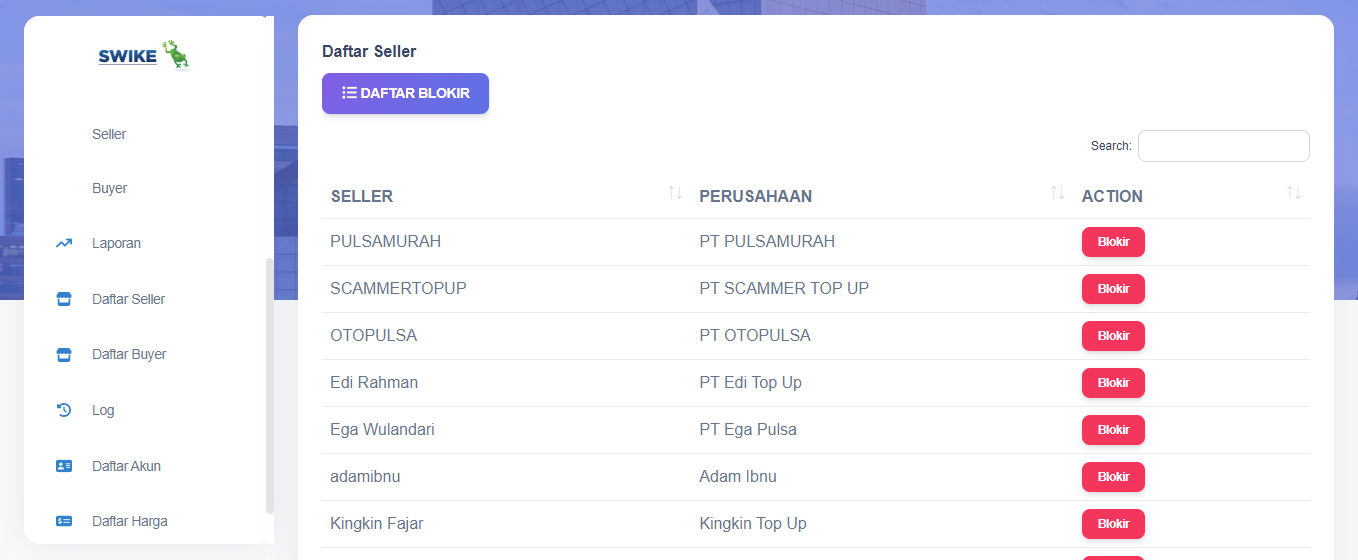Open the Seller menu item
This screenshot has width=1358, height=560.
pos(109,134)
